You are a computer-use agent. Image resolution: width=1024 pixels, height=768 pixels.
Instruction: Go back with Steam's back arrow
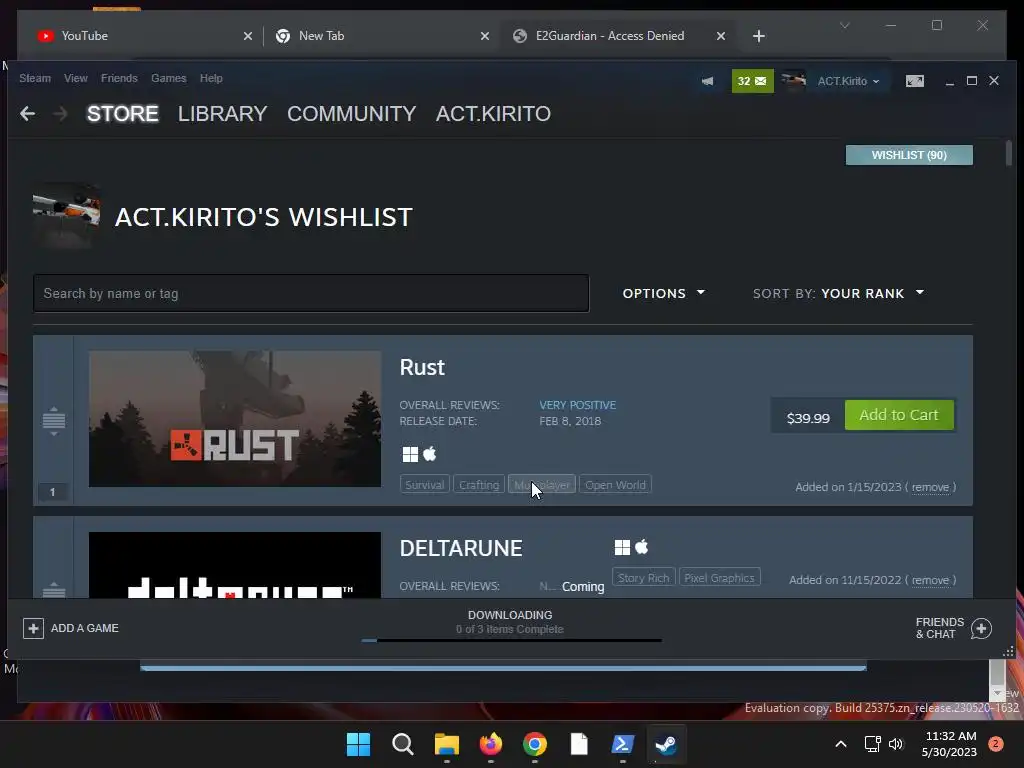click(27, 114)
